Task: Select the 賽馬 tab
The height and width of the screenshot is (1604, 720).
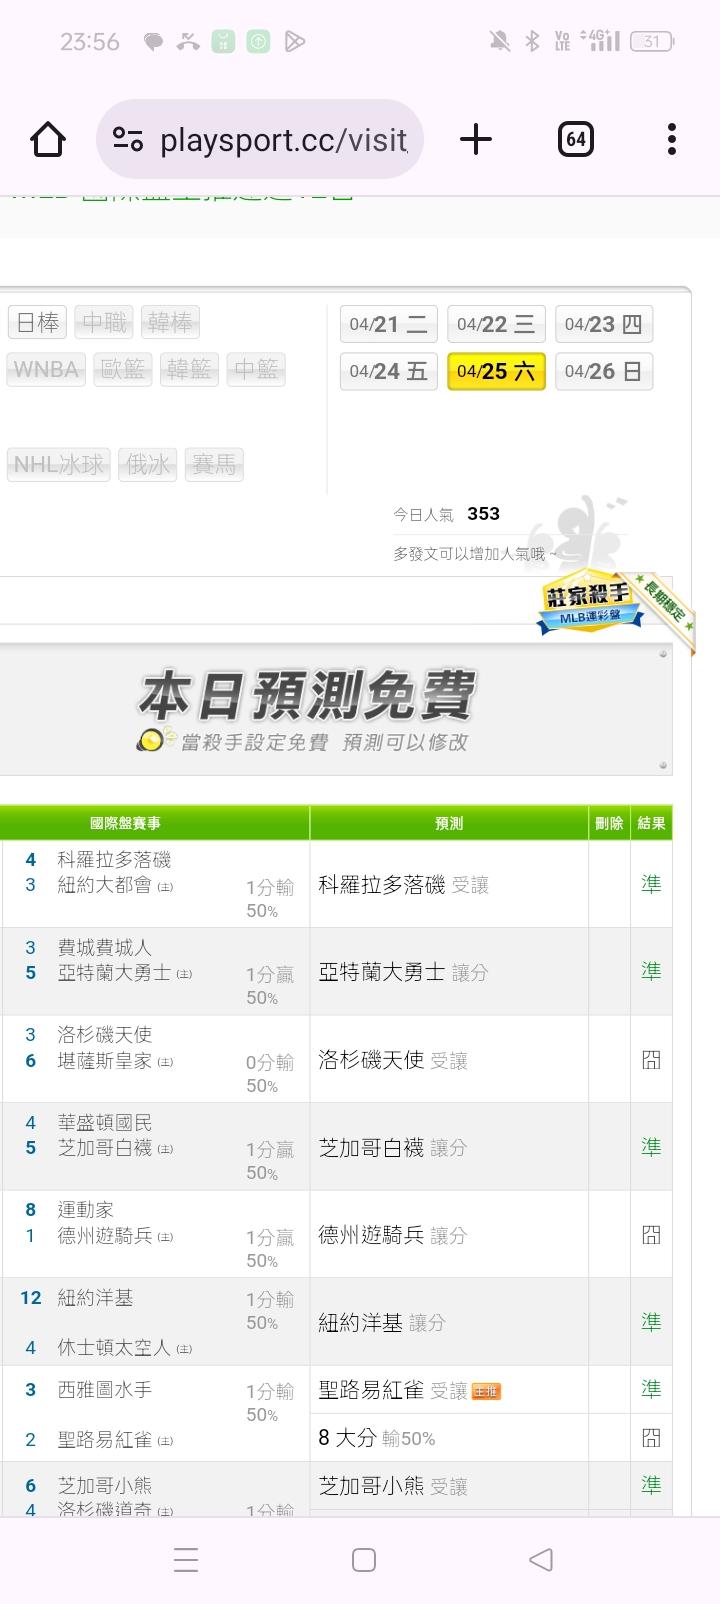Action: click(214, 464)
